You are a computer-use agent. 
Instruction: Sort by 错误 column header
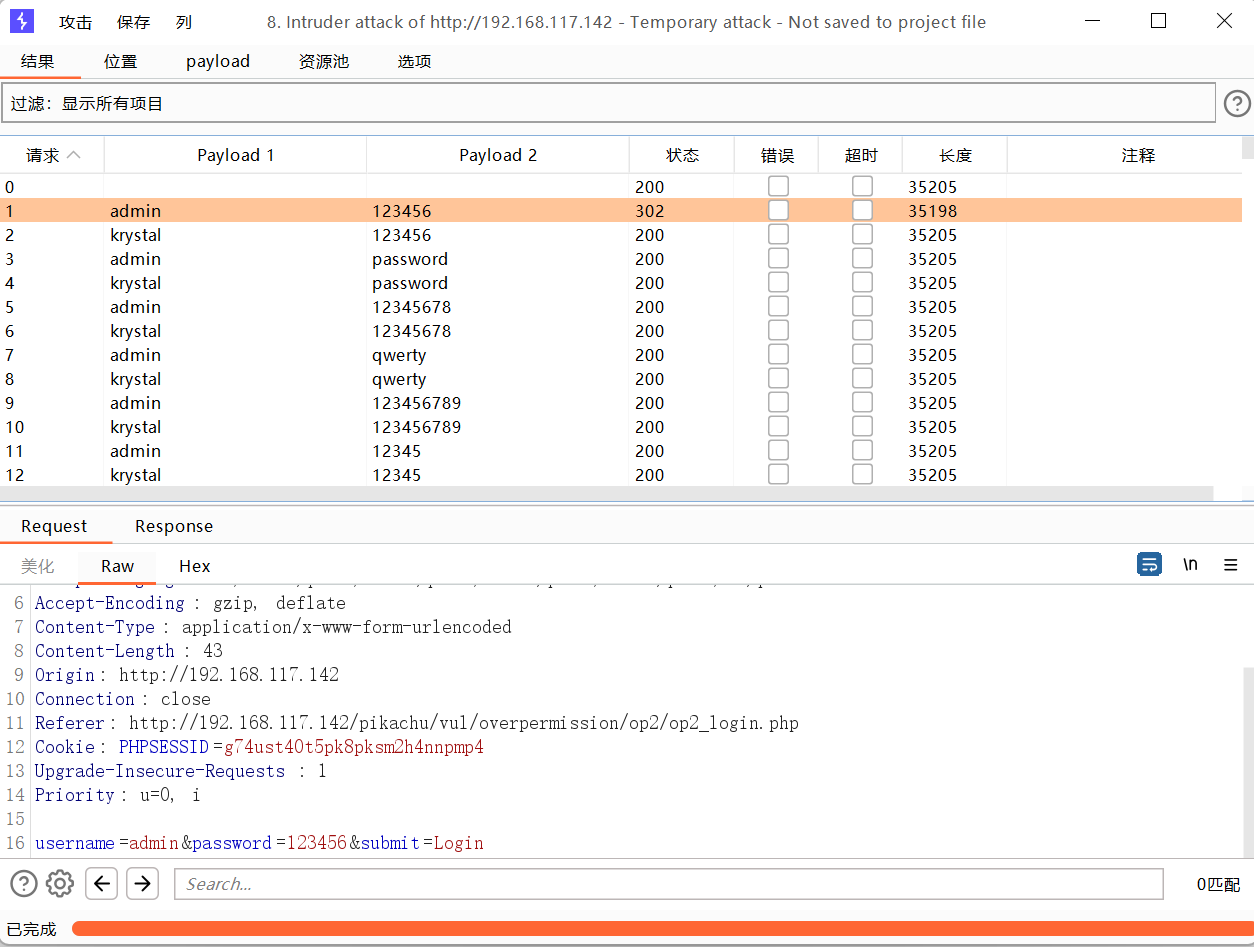click(x=777, y=155)
